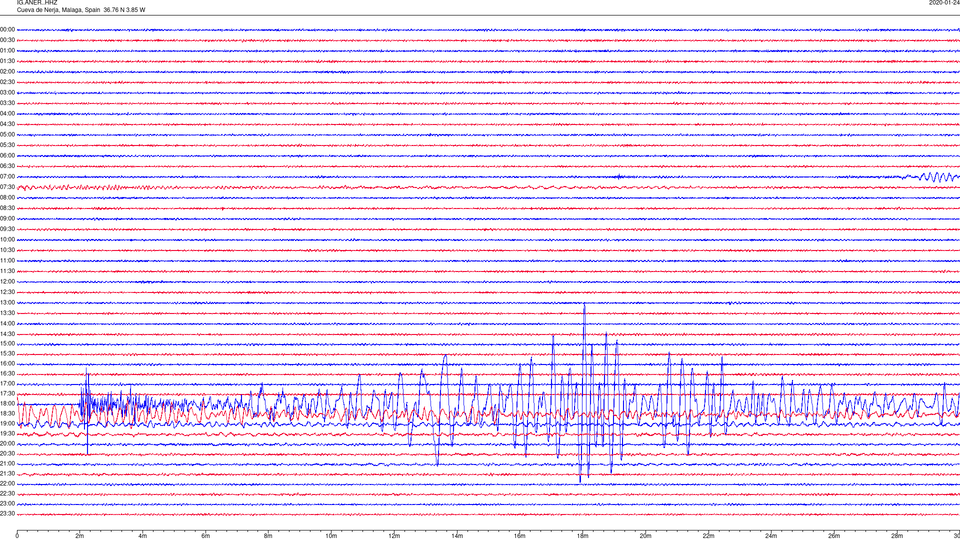Screen dimensions: 960x540
Task: Select the 03:30 row label
Action: click(7, 103)
